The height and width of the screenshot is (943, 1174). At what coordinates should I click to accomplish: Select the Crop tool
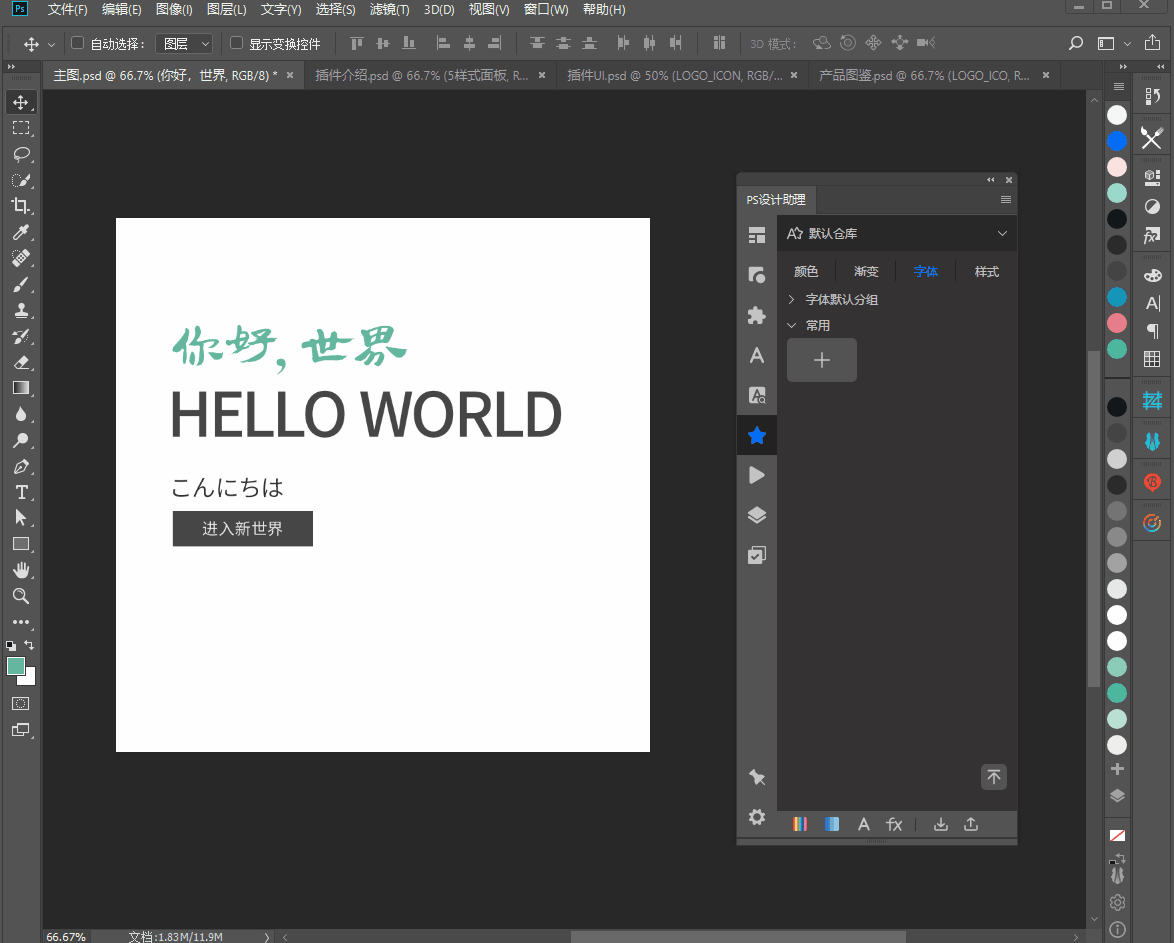click(21, 206)
